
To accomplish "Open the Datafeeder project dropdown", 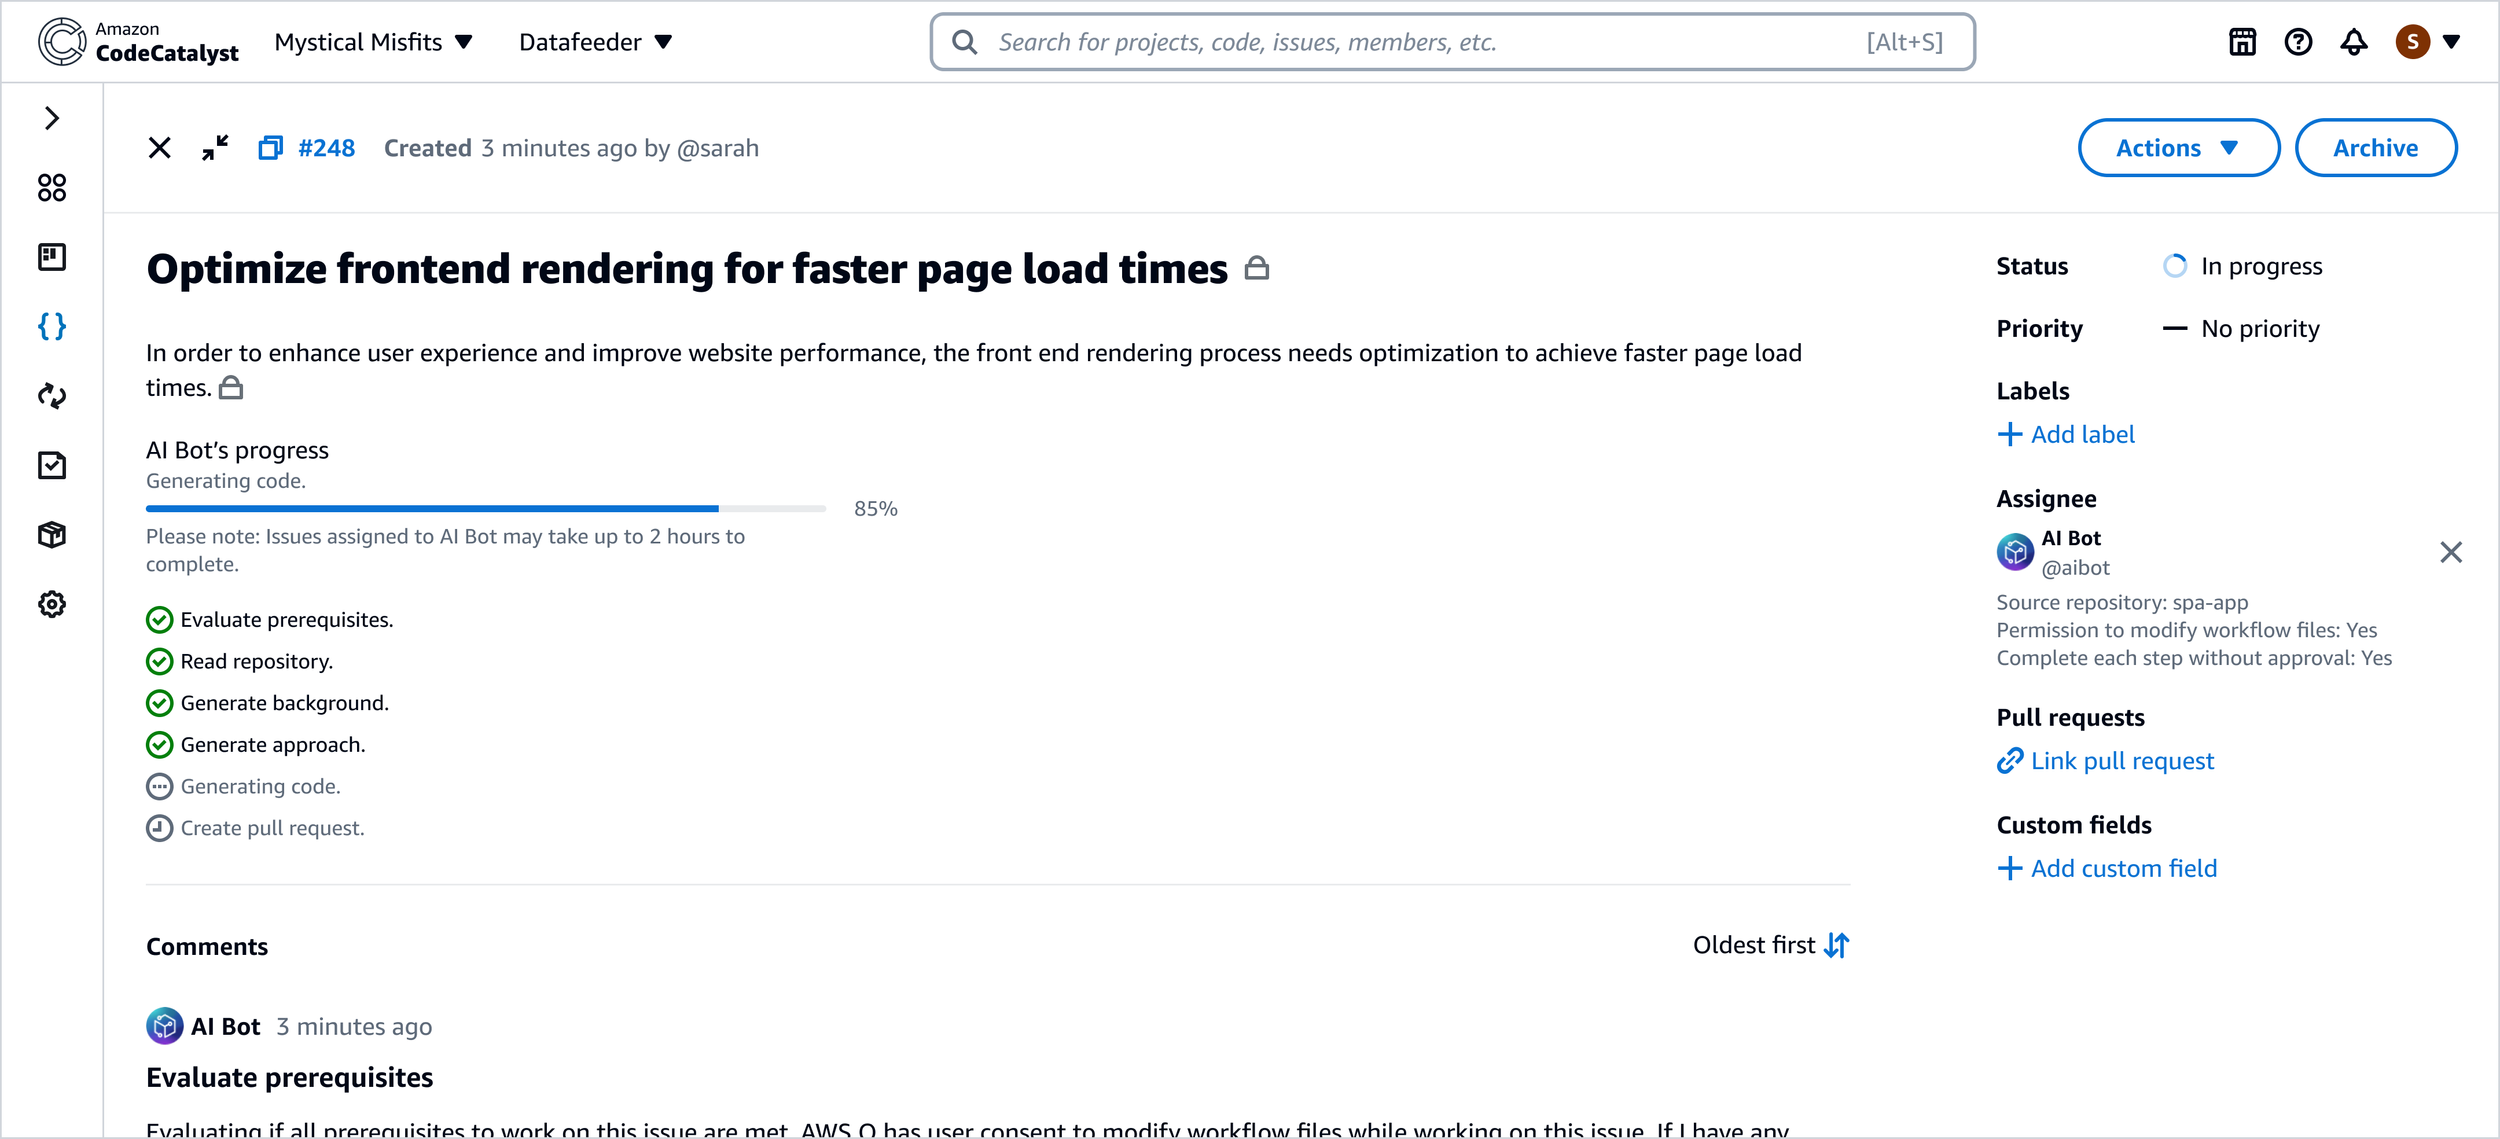I will pyautogui.click(x=595, y=42).
